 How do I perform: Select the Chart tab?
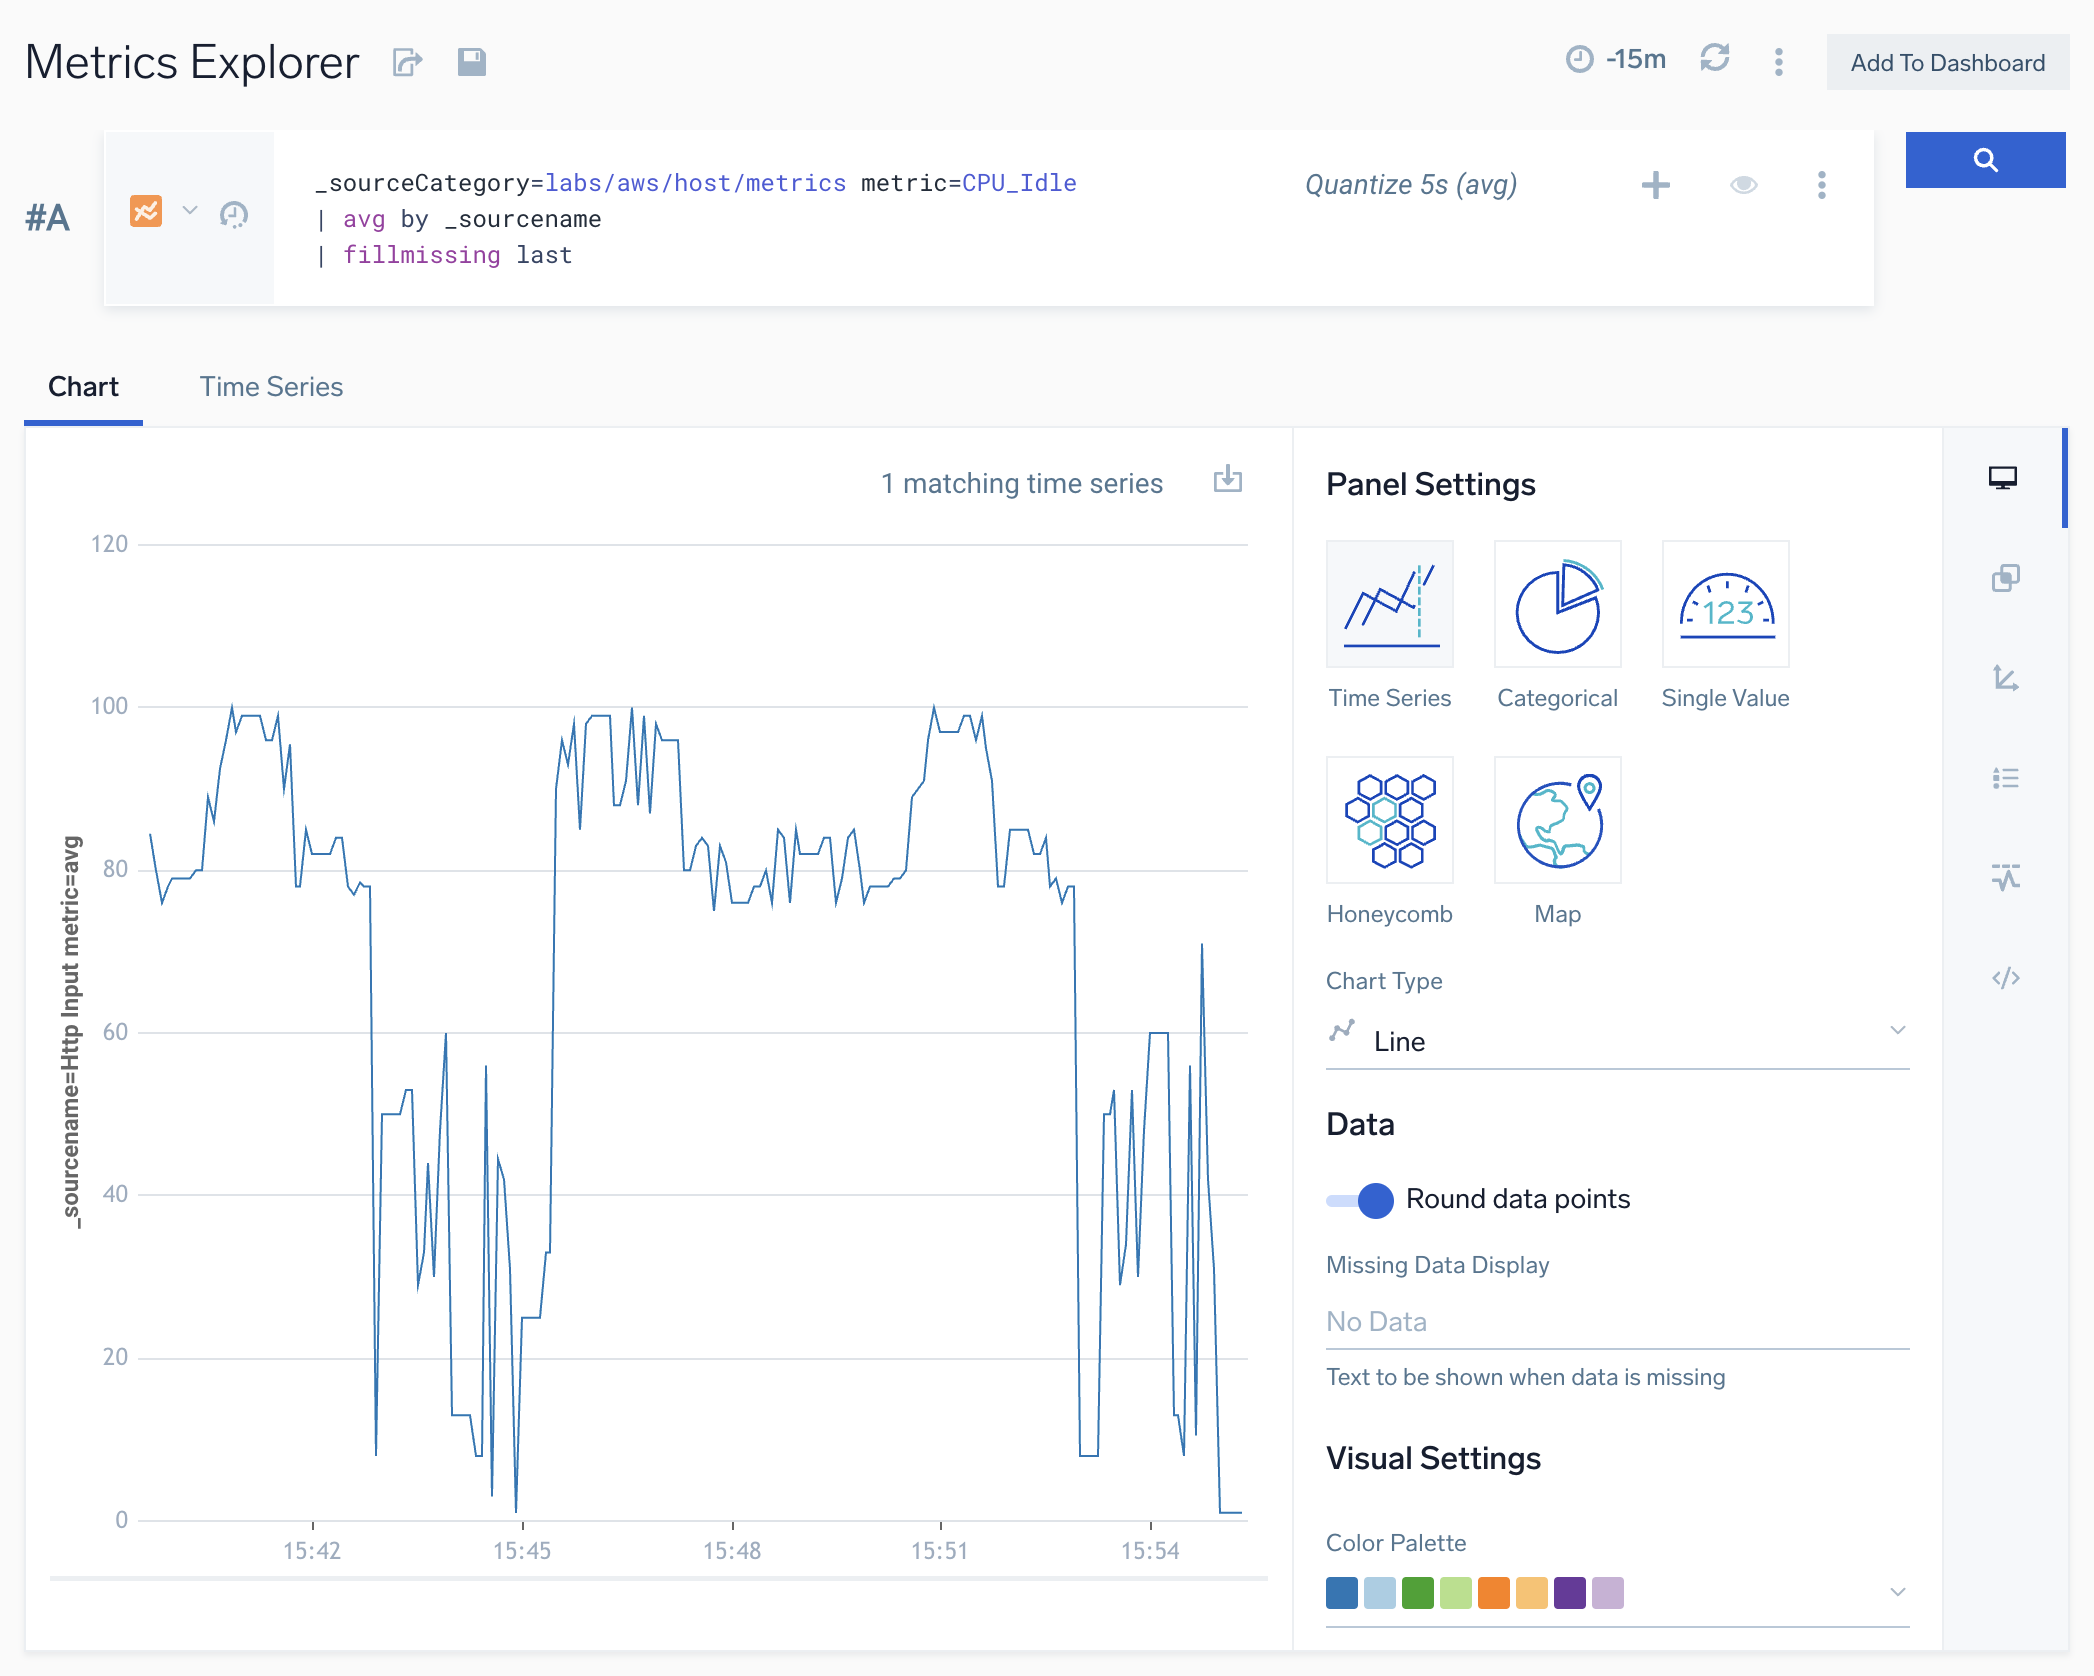(83, 387)
